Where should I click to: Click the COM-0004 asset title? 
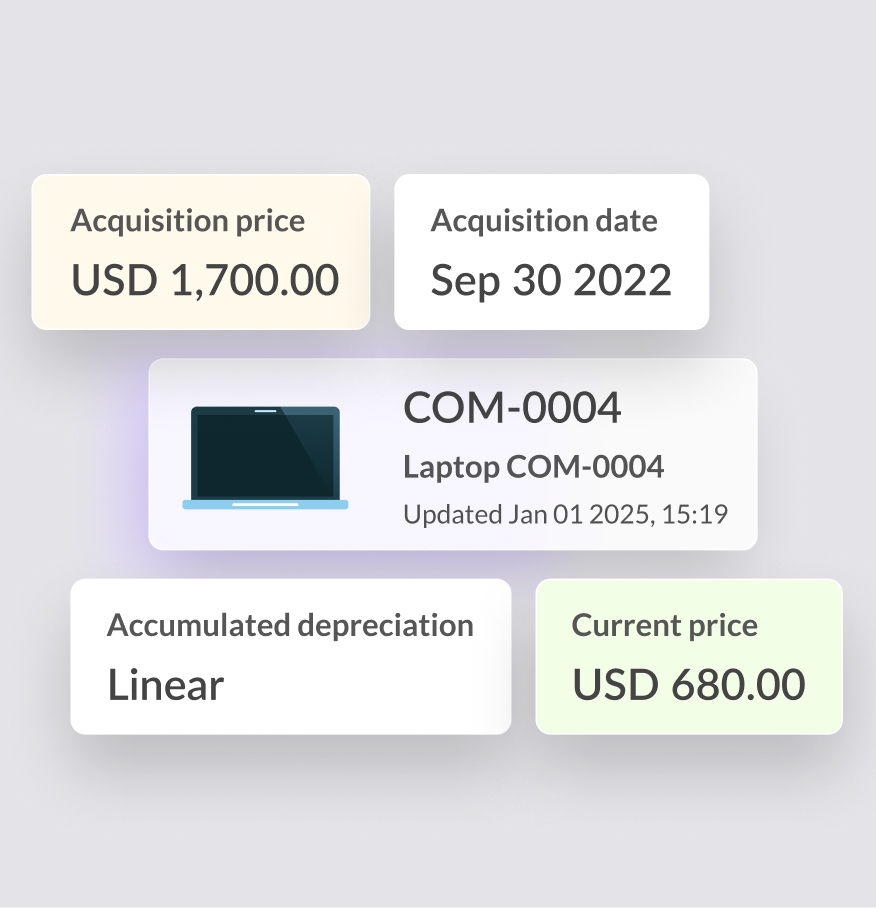(x=512, y=408)
